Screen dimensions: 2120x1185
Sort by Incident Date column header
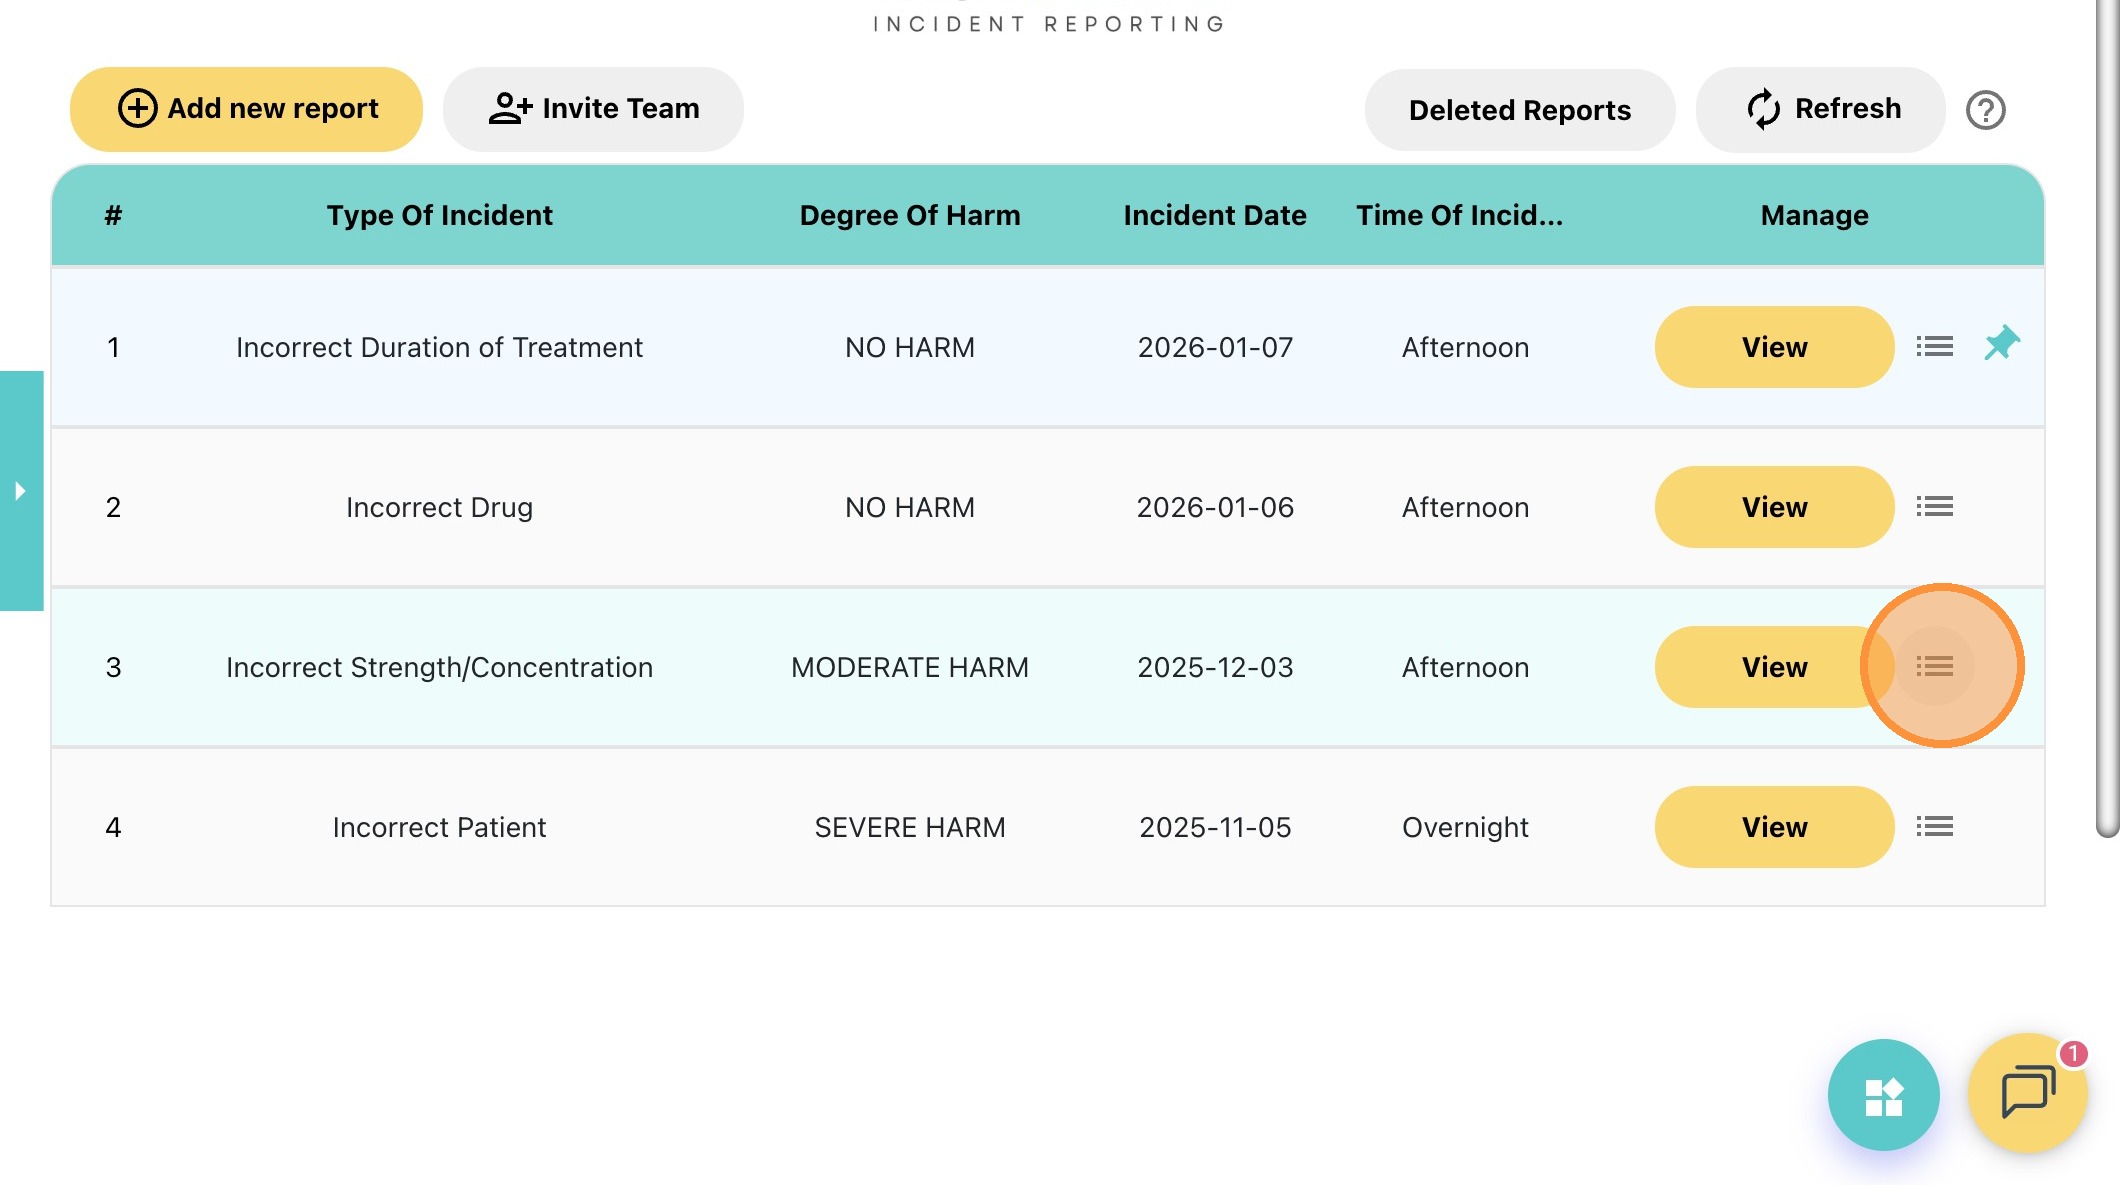click(x=1214, y=215)
